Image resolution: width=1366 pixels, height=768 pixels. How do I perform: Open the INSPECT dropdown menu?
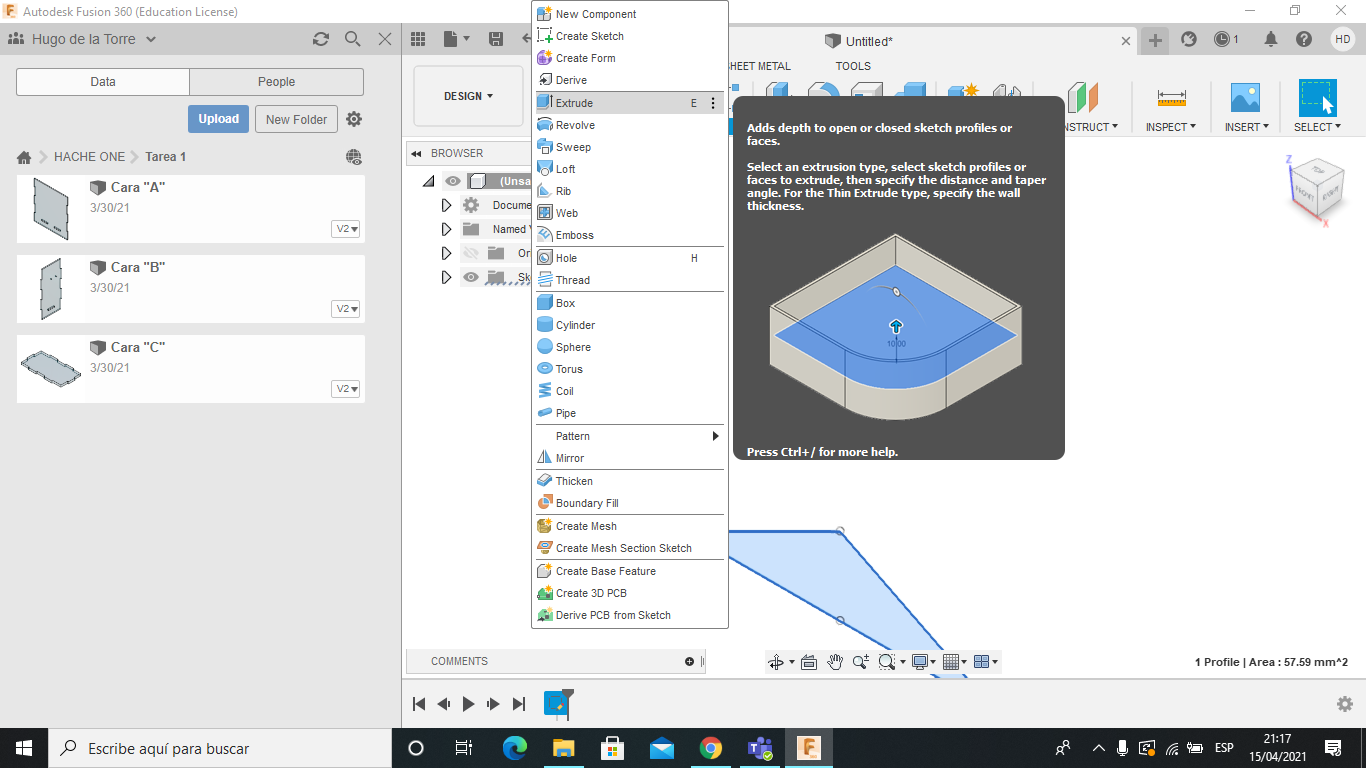click(x=1171, y=127)
